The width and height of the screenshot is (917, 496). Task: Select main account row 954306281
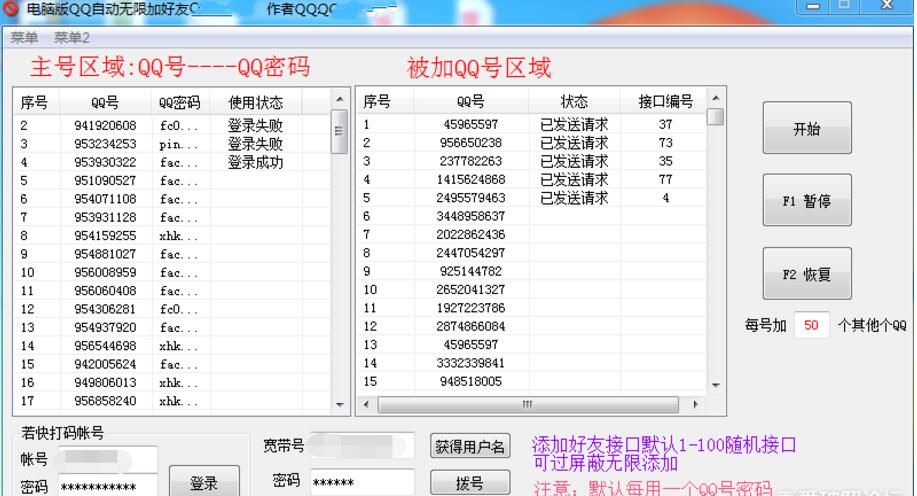173,309
